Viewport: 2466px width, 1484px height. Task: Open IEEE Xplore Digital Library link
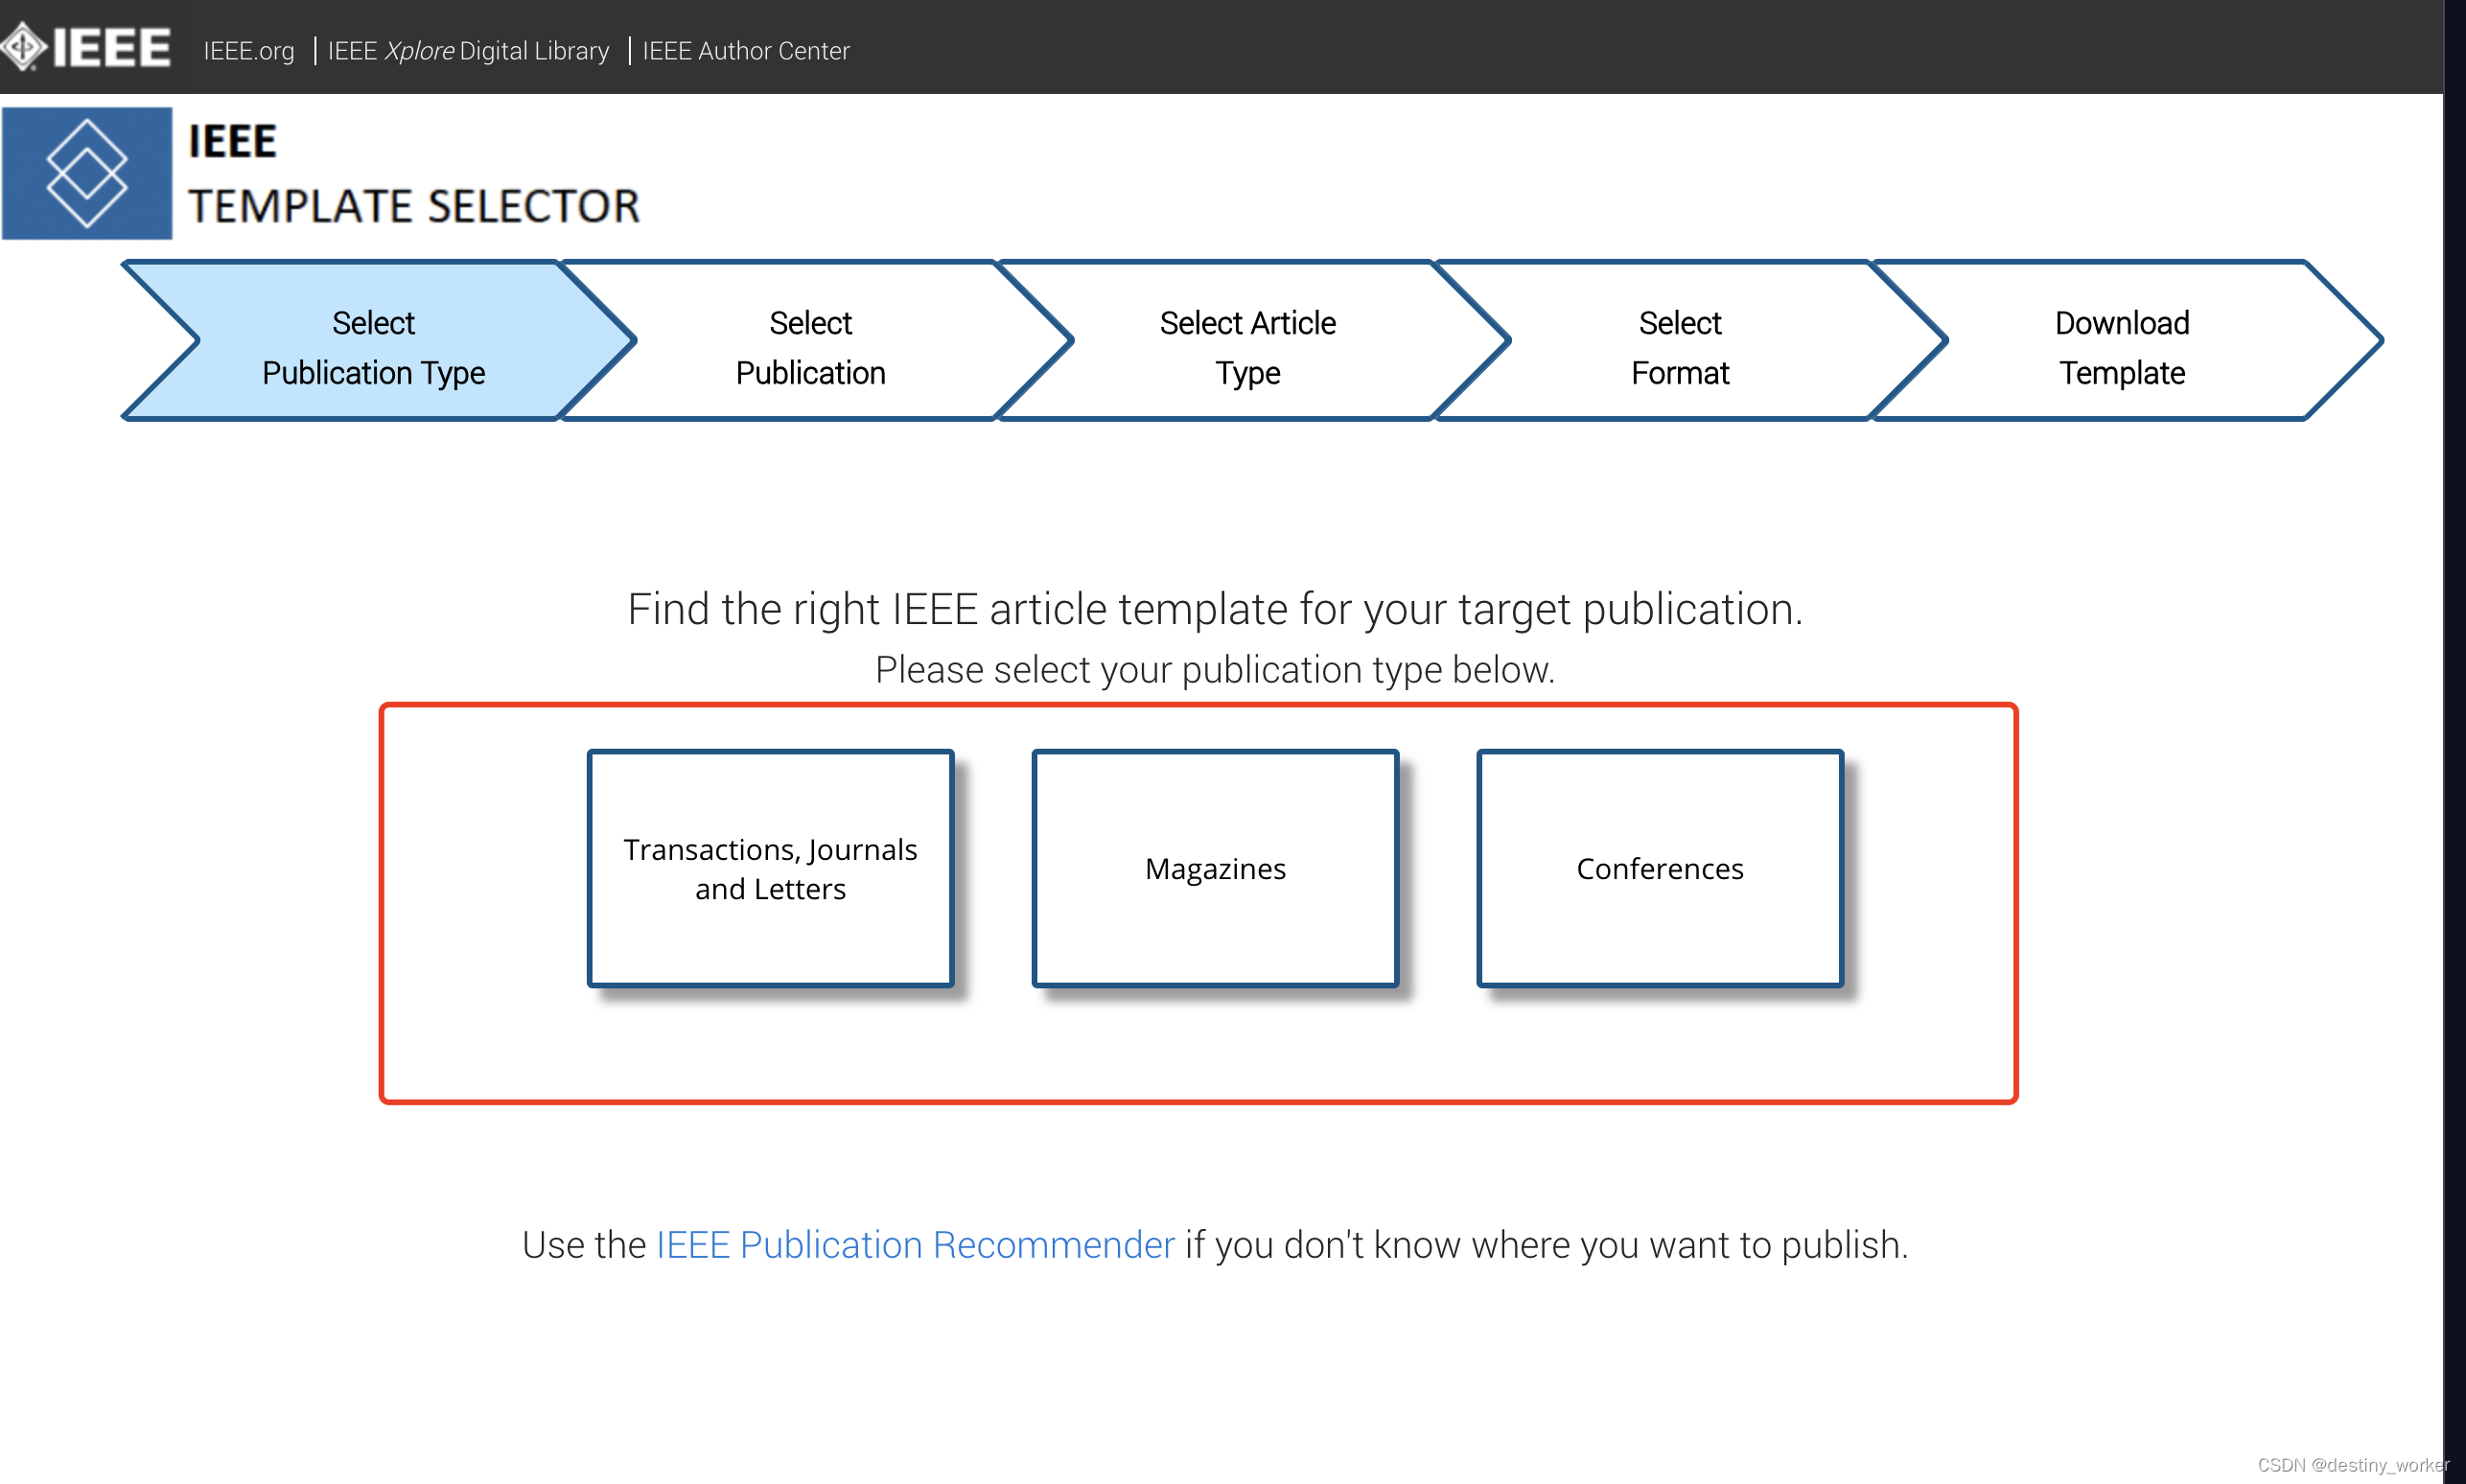click(x=468, y=51)
